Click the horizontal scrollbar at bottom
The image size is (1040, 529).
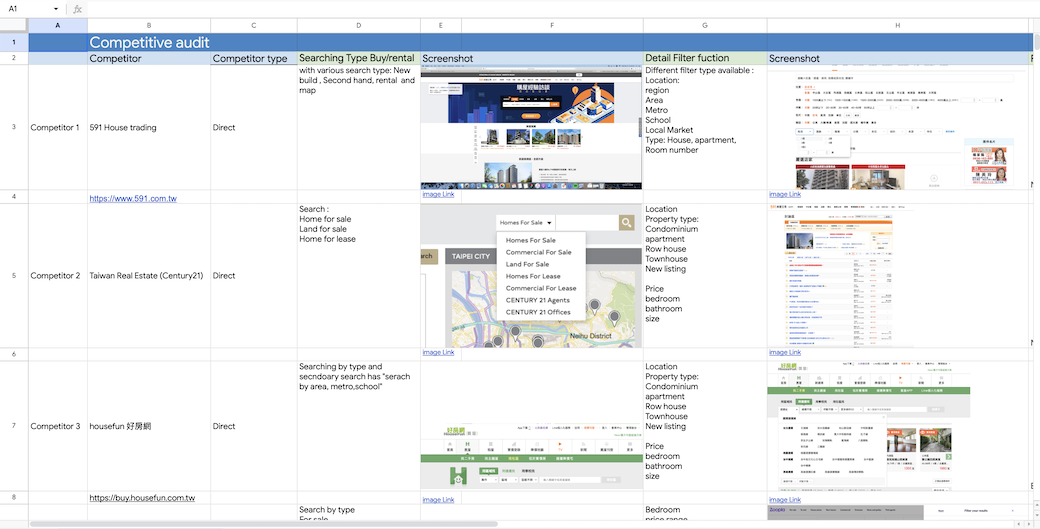(x=264, y=524)
